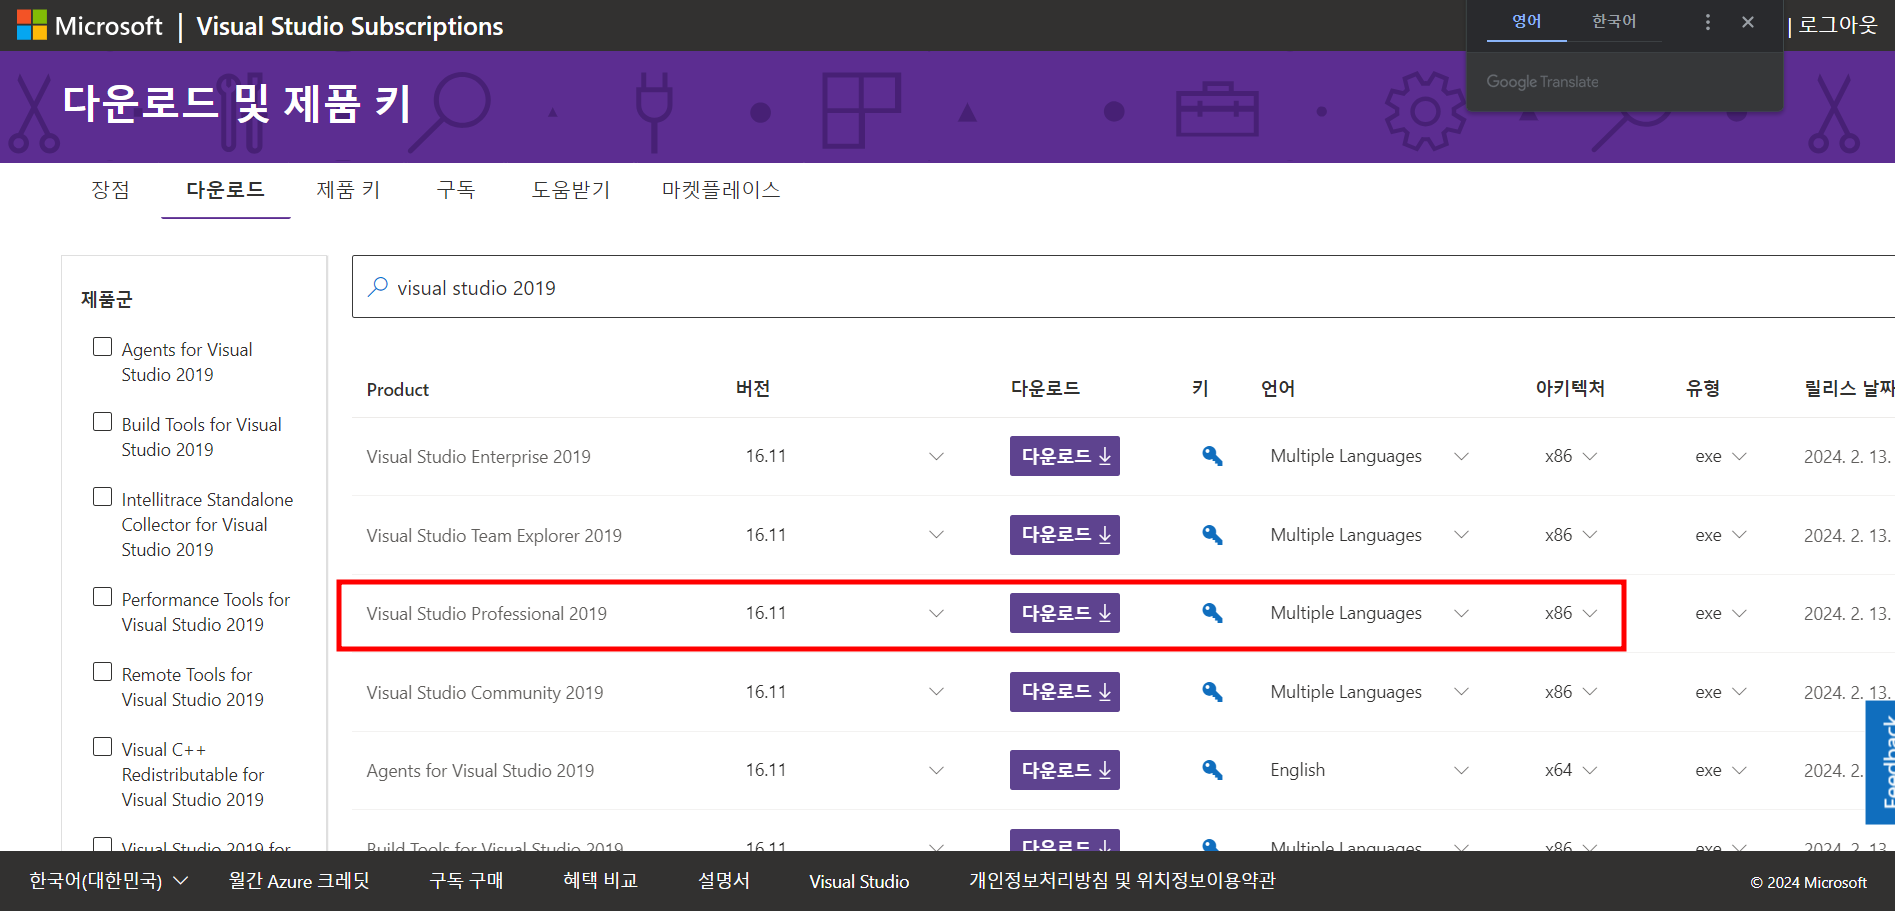Image resolution: width=1895 pixels, height=911 pixels.
Task: Open Google Translate options menu (three dots)
Action: click(1708, 22)
